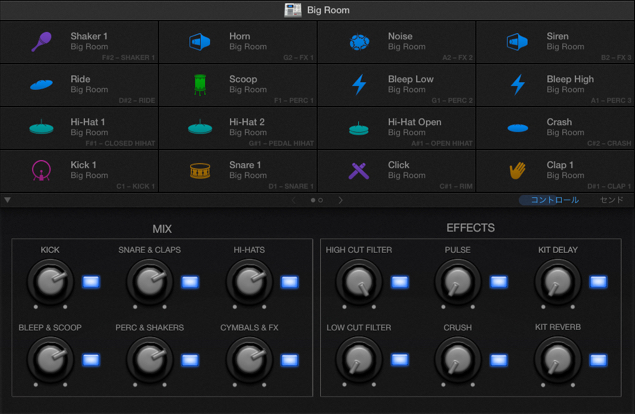Click the HI-HATS knob
This screenshot has height=414, width=635.
[249, 282]
